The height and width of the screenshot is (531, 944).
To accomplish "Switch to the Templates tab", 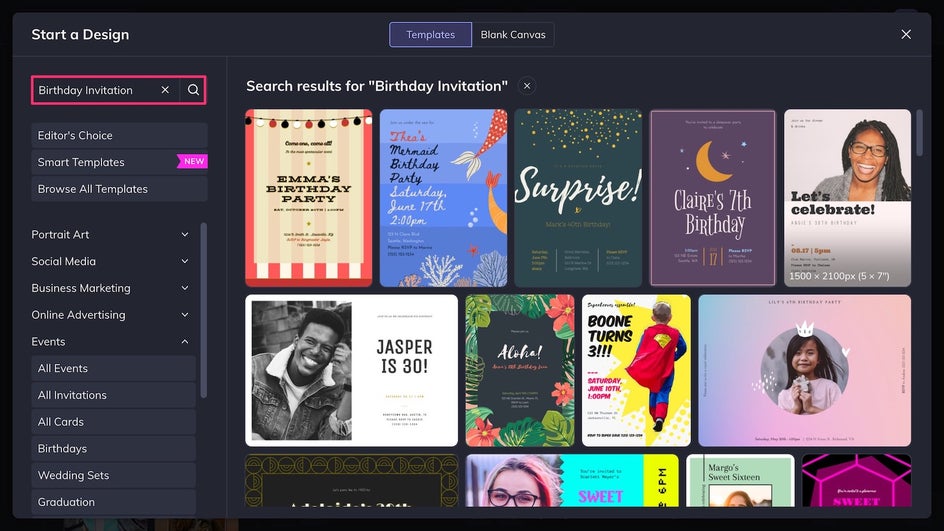I will (430, 34).
